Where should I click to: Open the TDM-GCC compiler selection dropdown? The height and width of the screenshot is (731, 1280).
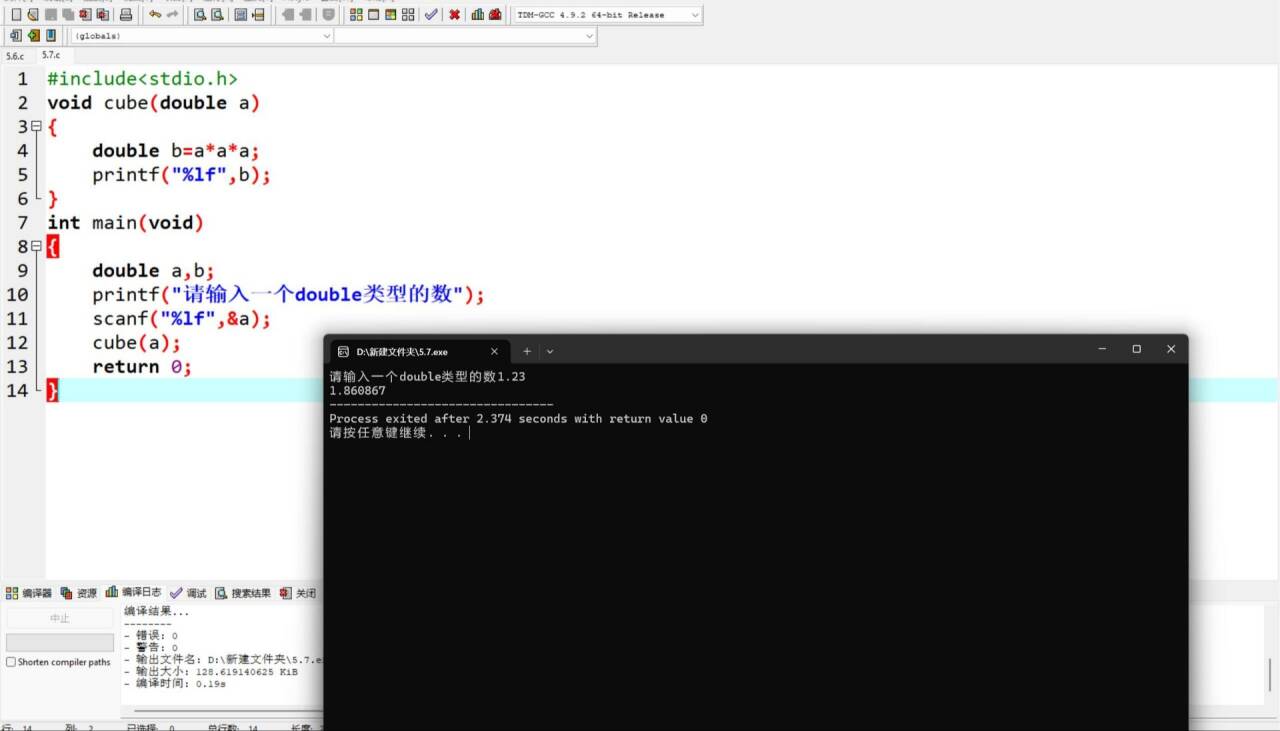pos(694,14)
